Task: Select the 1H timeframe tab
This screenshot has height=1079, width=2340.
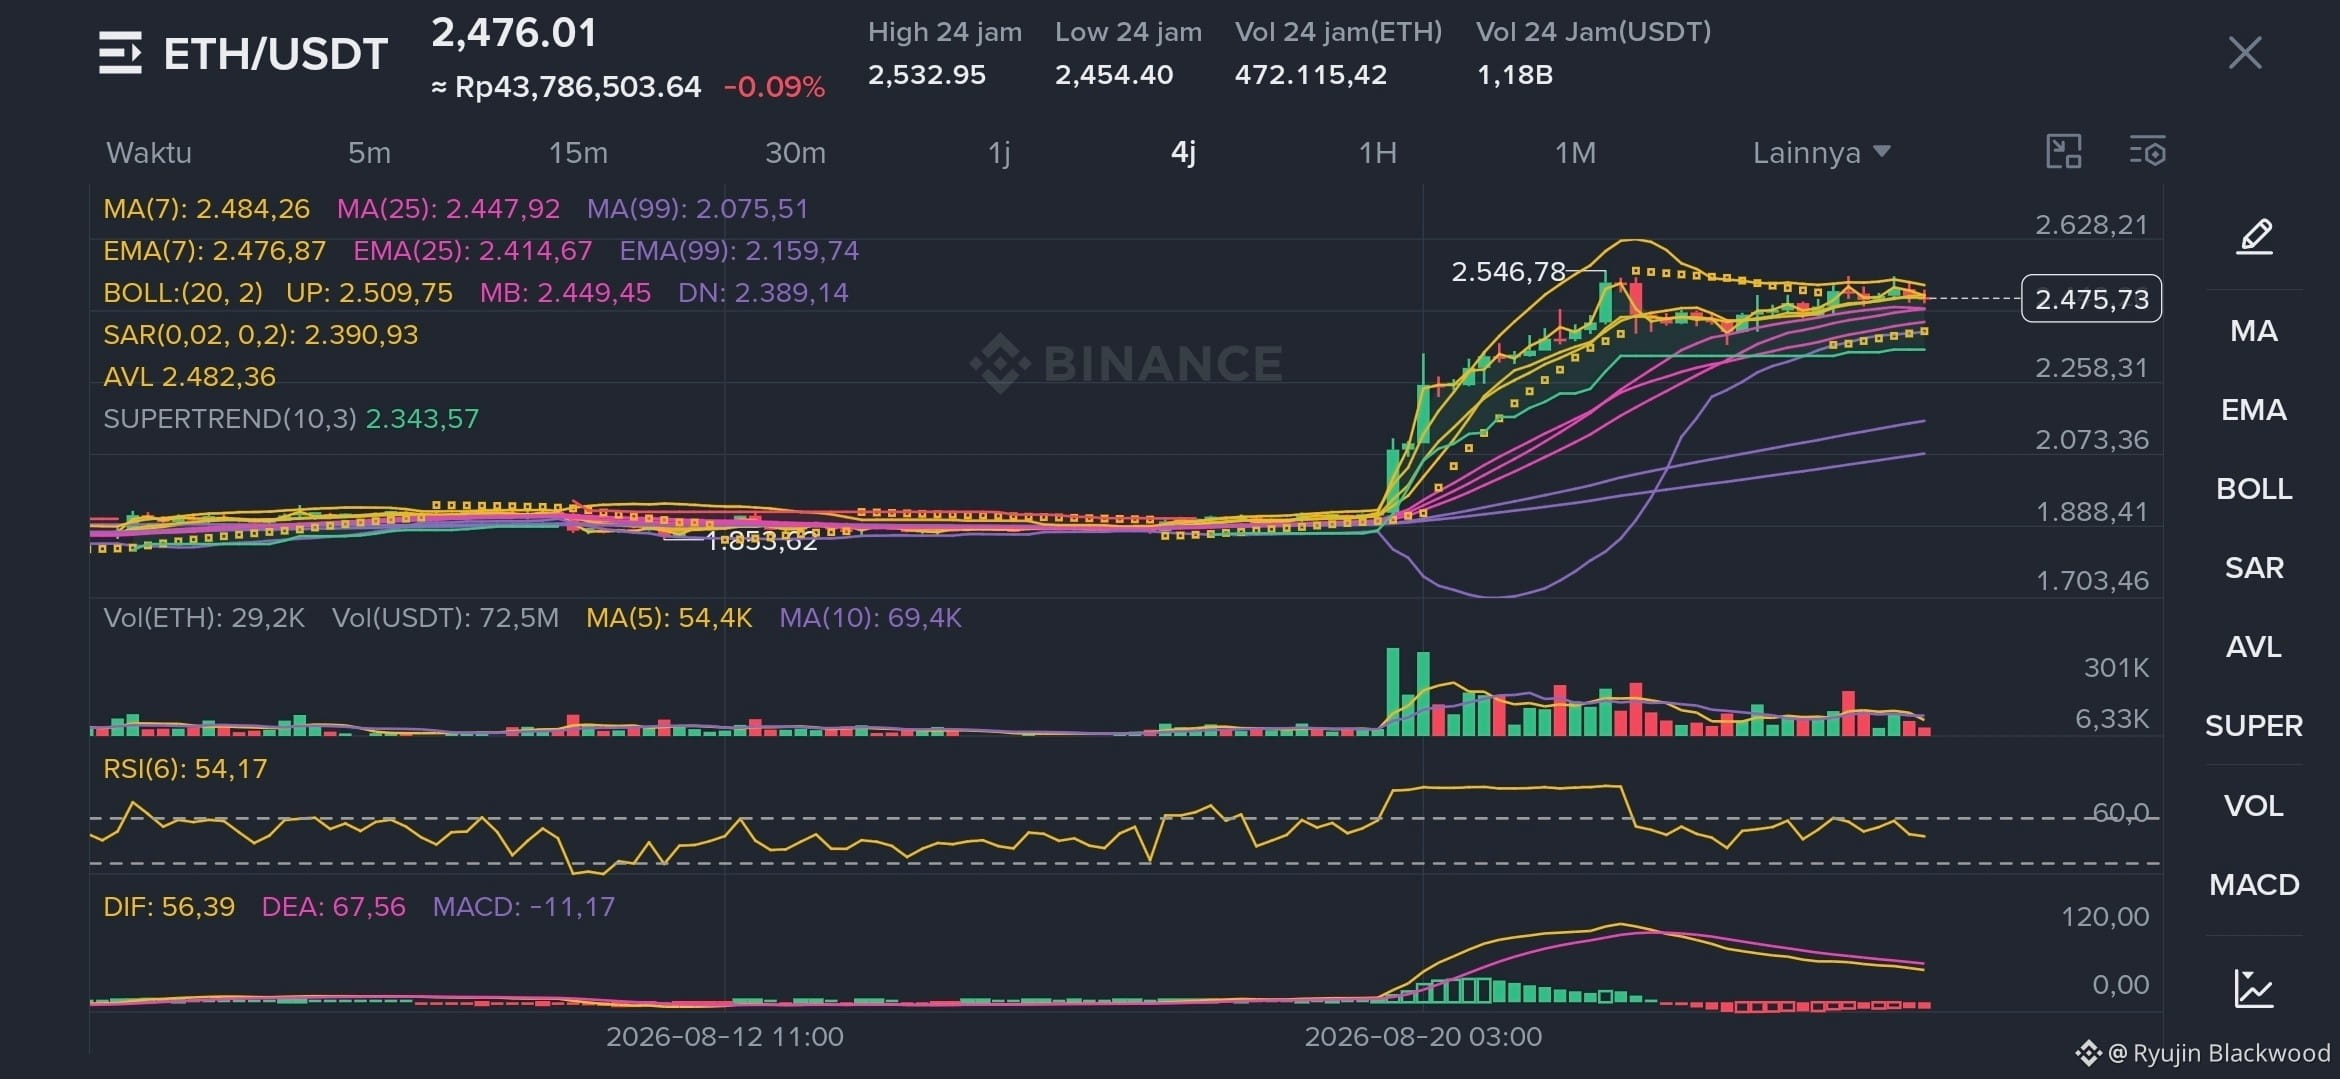Action: pos(1377,153)
